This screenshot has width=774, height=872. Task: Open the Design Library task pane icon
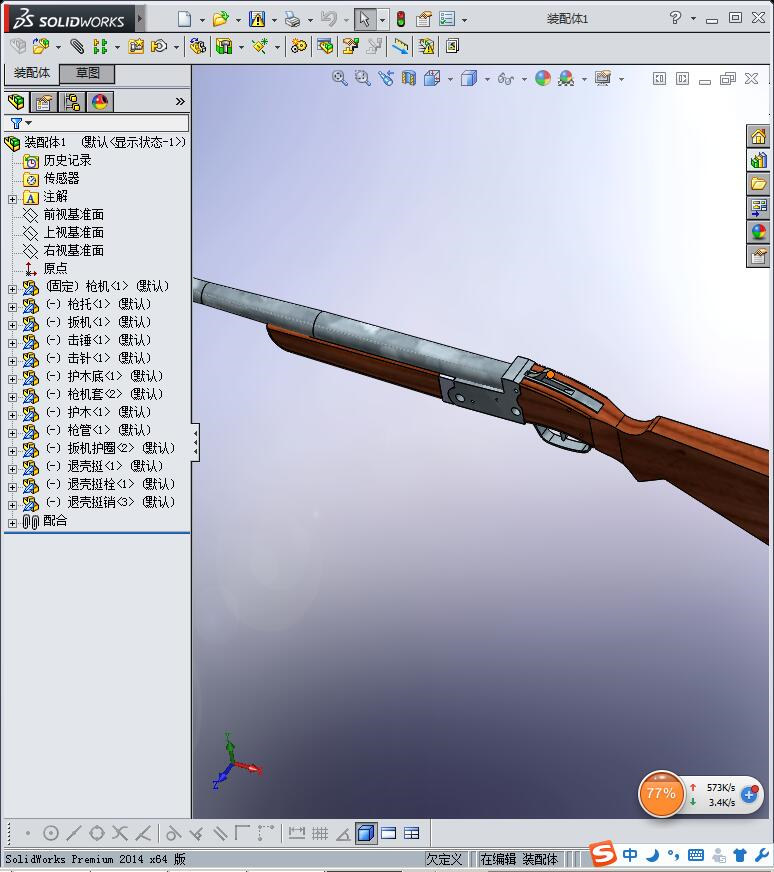tap(758, 161)
